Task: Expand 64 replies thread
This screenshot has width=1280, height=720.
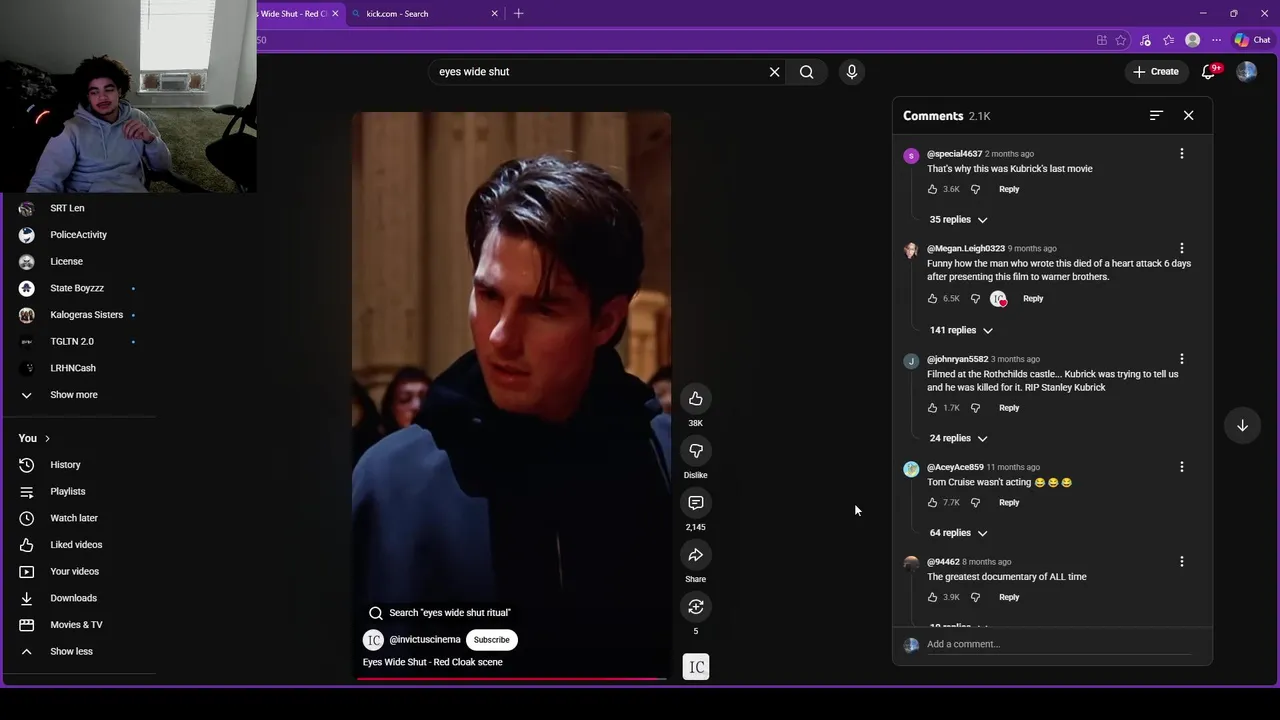Action: (x=958, y=533)
